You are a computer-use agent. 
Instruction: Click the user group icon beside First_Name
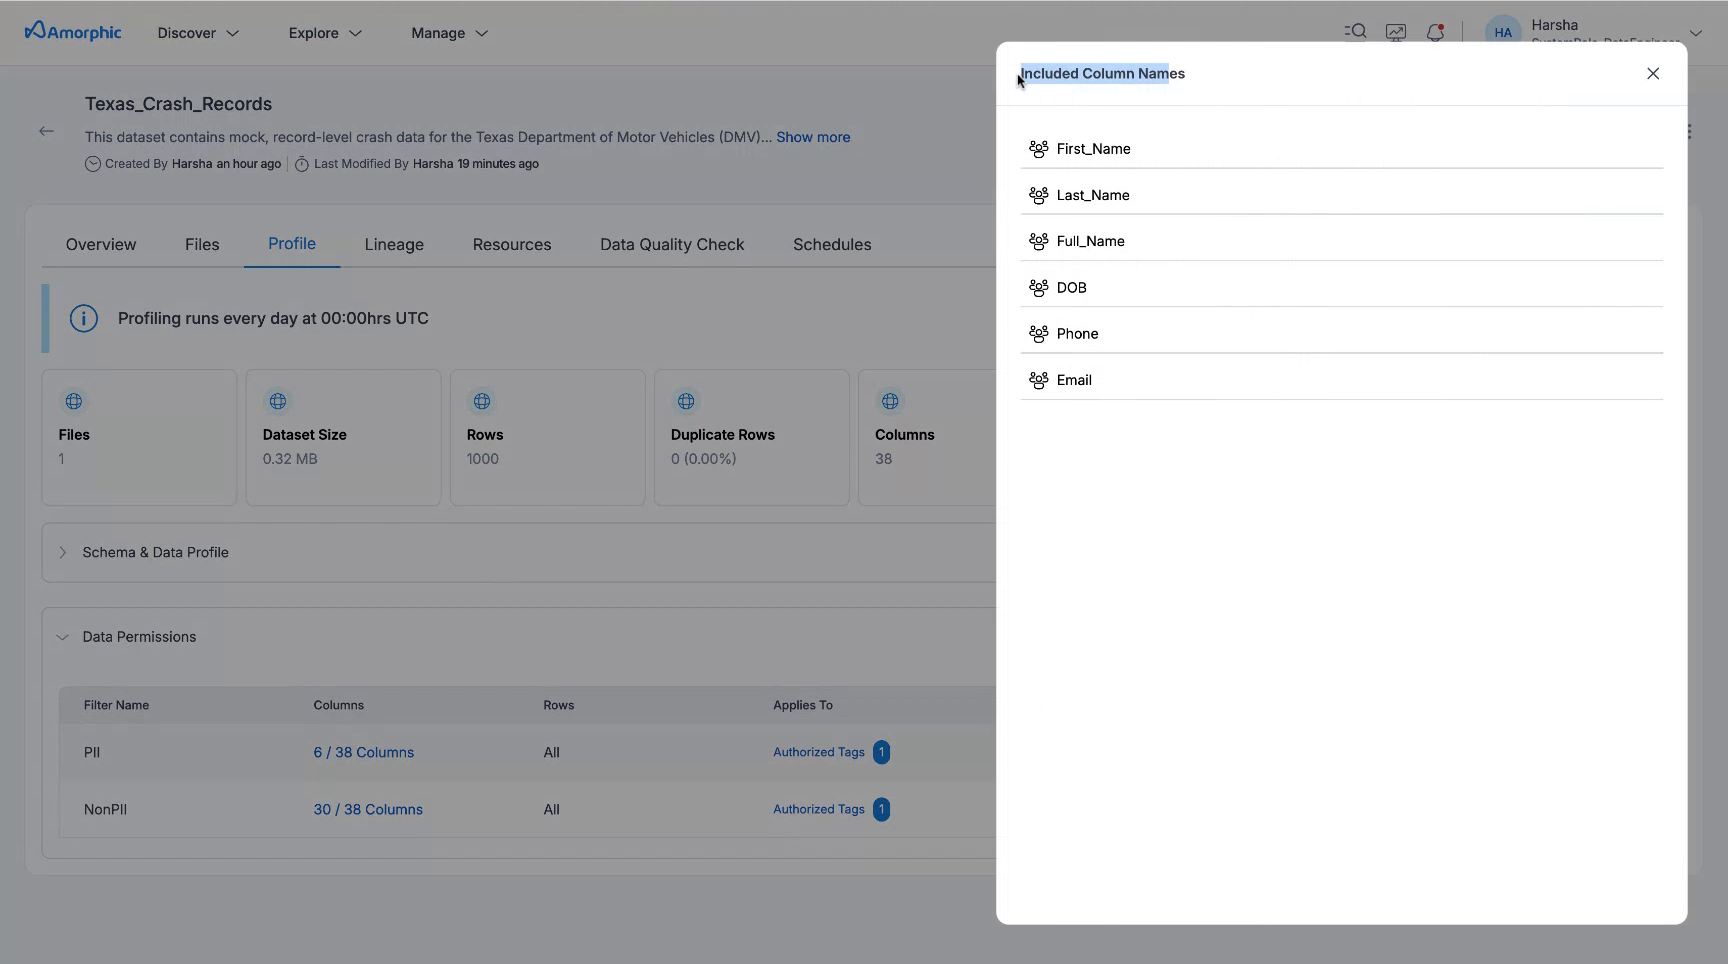[1039, 148]
